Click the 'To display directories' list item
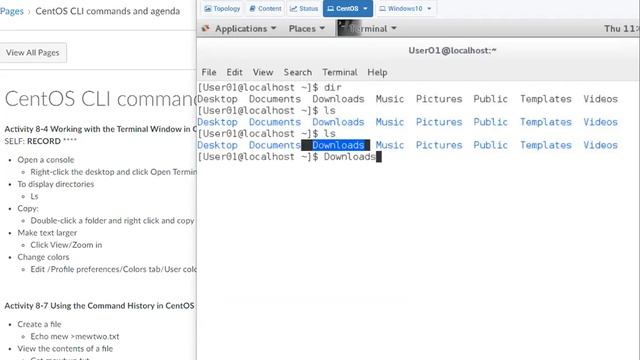 (56, 184)
